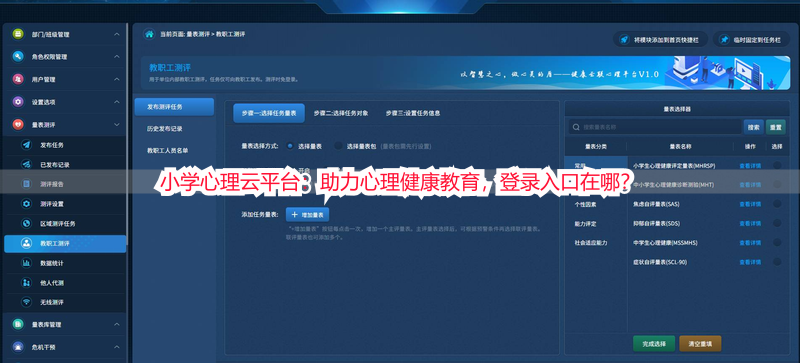Screen dimensions: 800x363
Task: Click the 角色权限管理 wrench icon
Action: pyautogui.click(x=18, y=57)
